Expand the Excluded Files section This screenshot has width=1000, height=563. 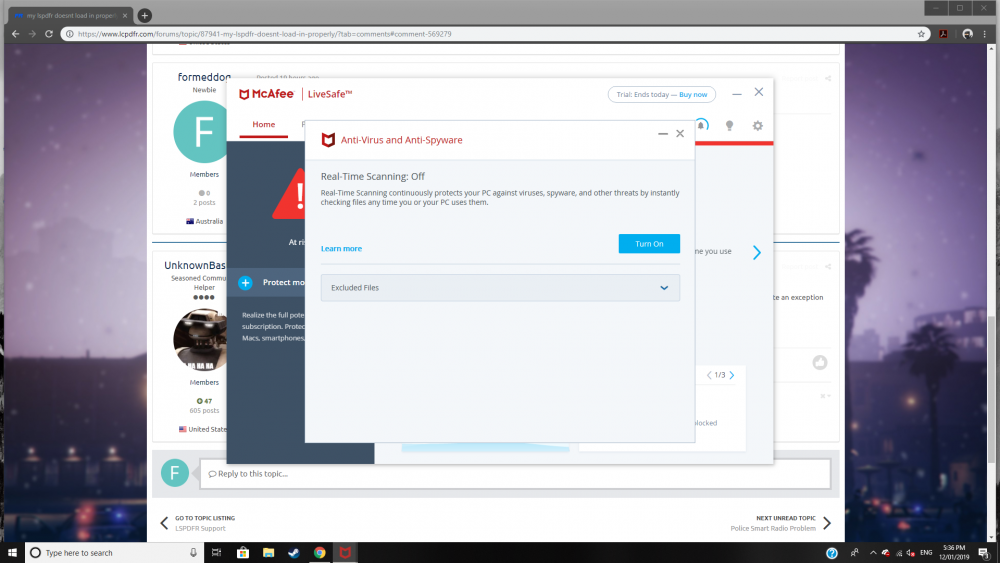500,288
